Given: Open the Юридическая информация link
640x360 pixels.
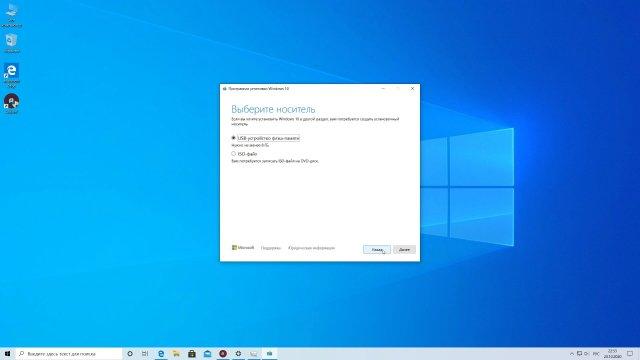Looking at the screenshot, I should pyautogui.click(x=311, y=248).
